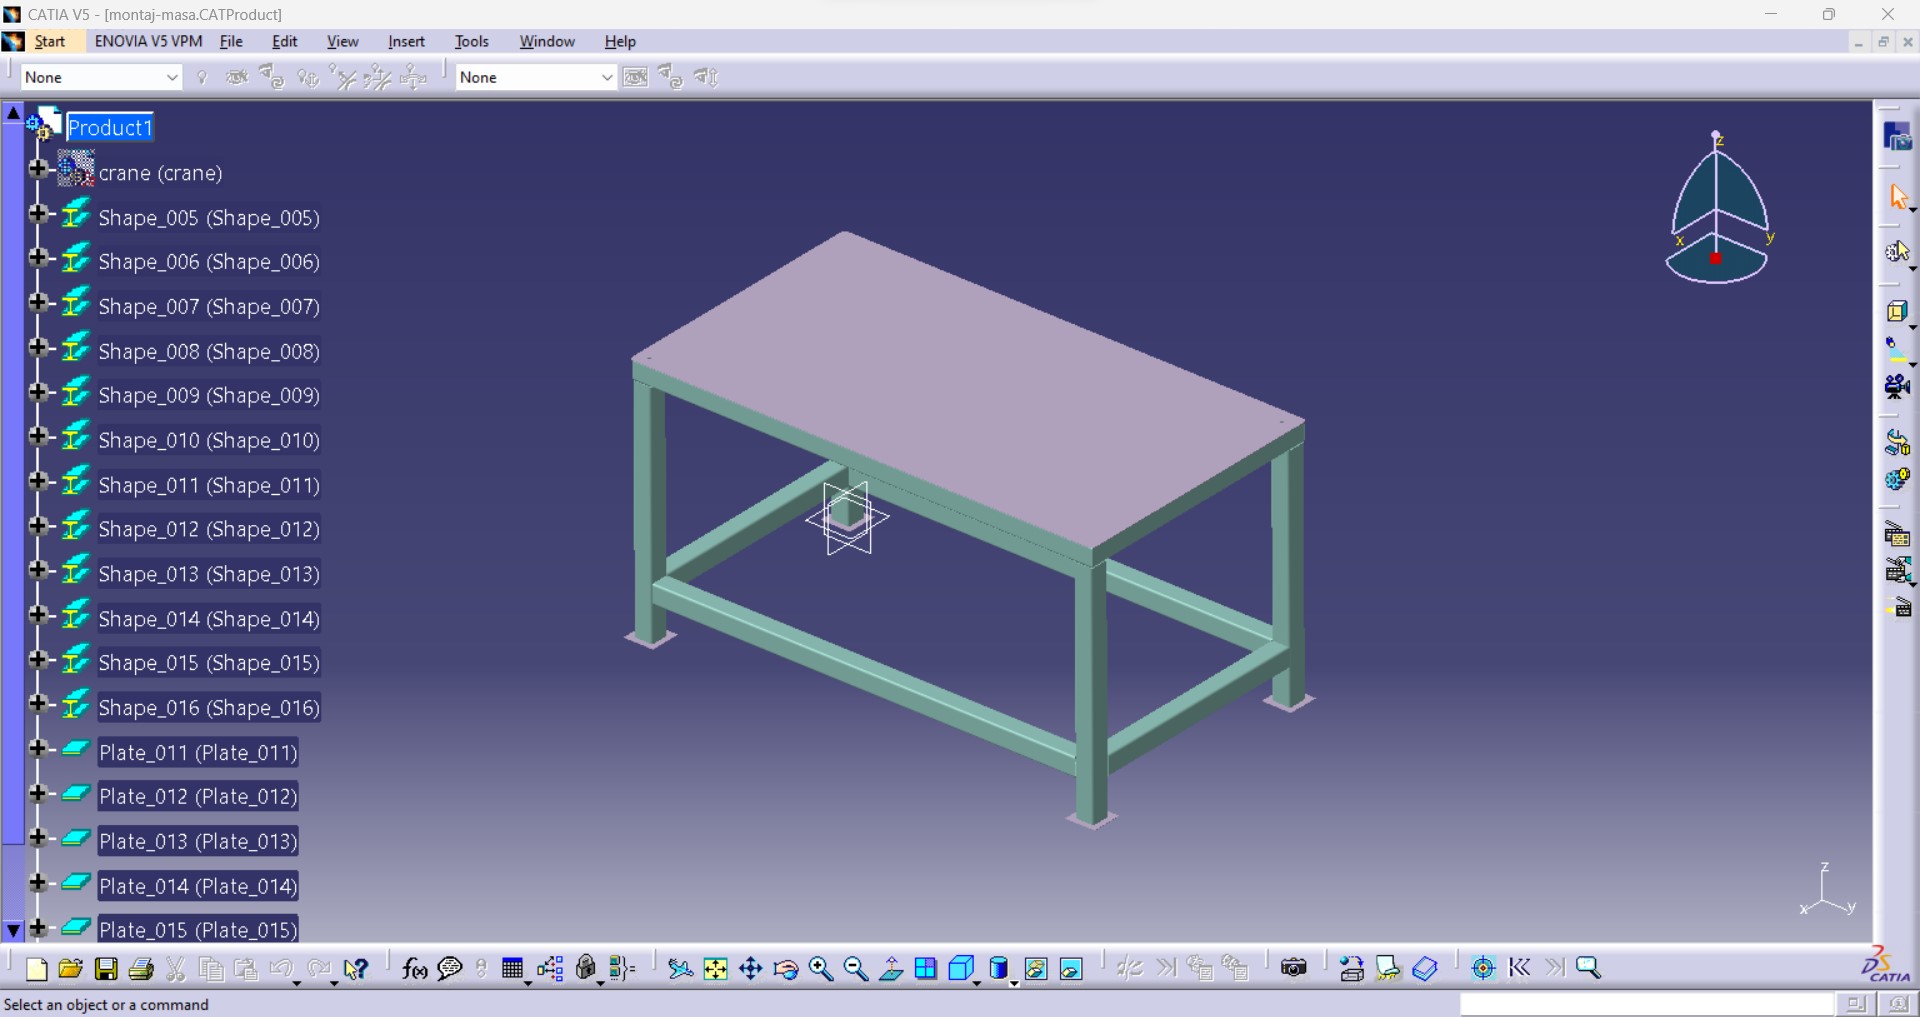Open the Insert menu
1920x1017 pixels.
tap(406, 41)
